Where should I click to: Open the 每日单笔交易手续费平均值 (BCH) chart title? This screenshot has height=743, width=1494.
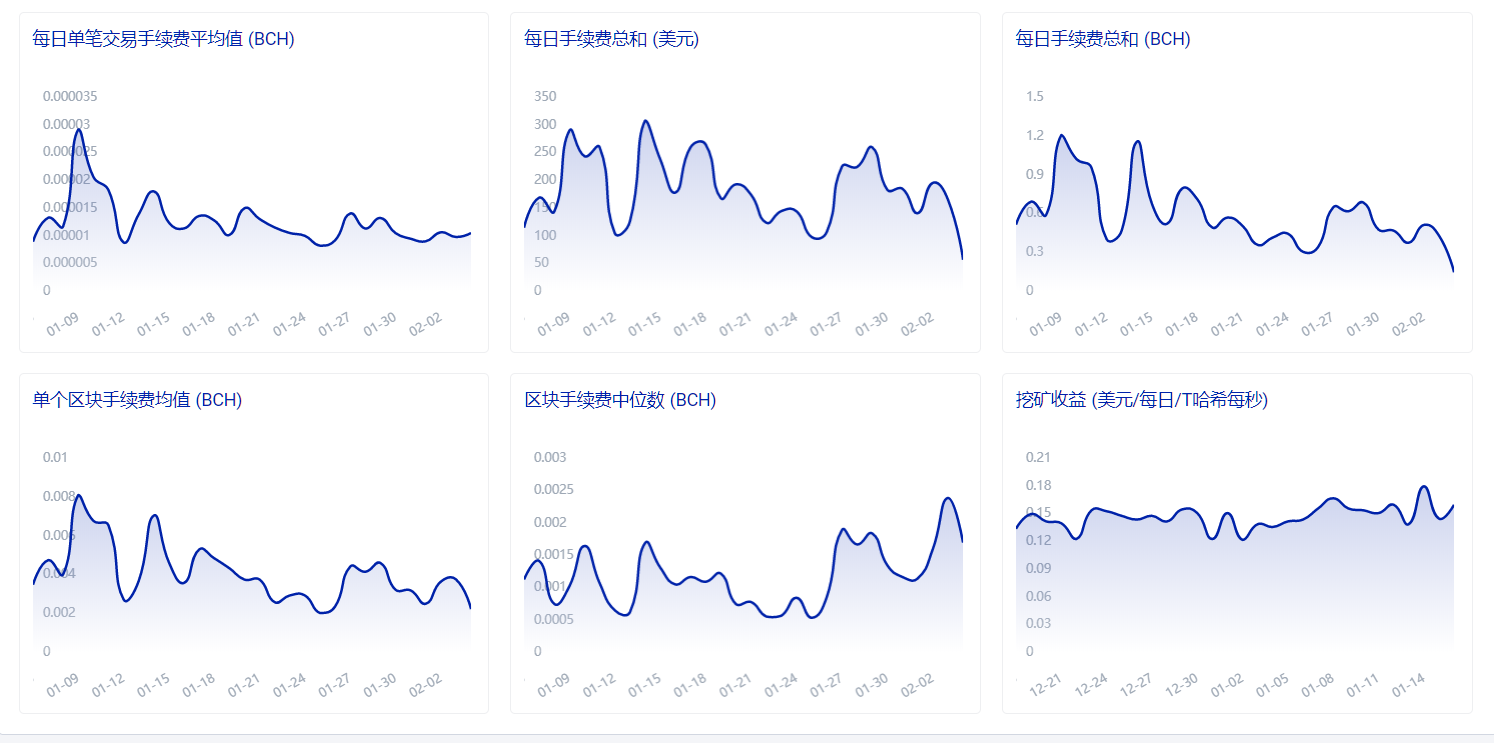tap(163, 39)
